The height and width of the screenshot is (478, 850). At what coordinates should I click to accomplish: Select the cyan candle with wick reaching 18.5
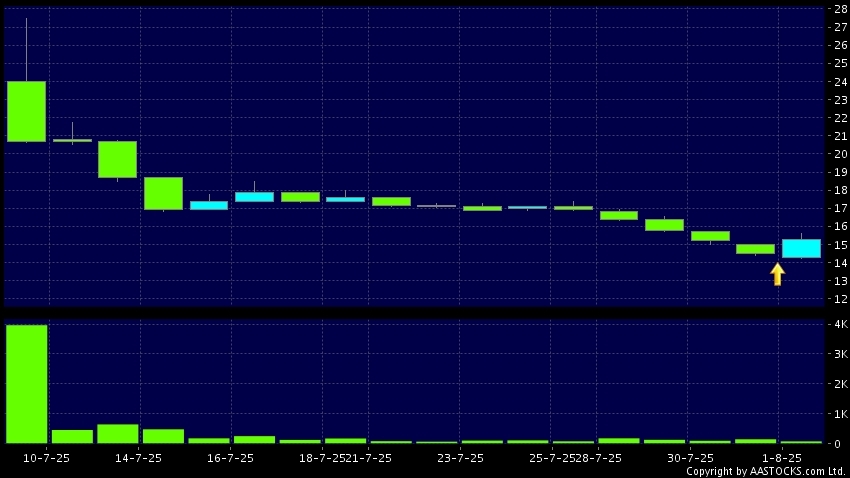tap(254, 197)
